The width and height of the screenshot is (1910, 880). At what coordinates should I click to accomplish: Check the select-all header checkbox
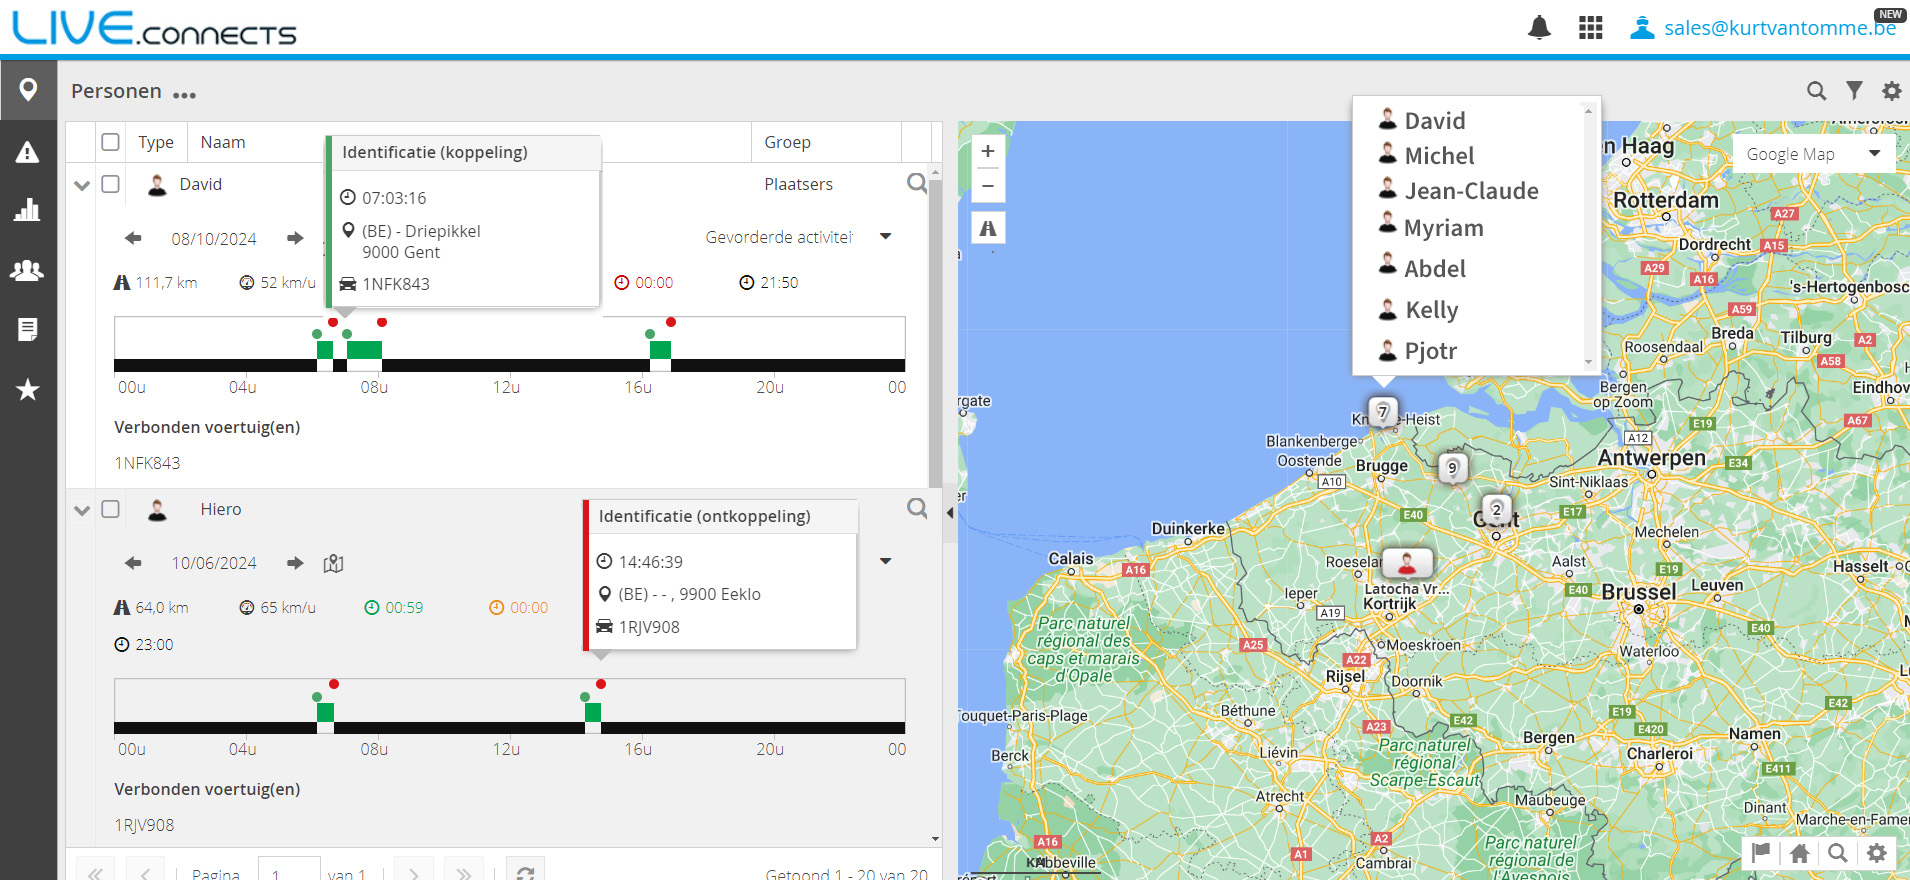(111, 142)
